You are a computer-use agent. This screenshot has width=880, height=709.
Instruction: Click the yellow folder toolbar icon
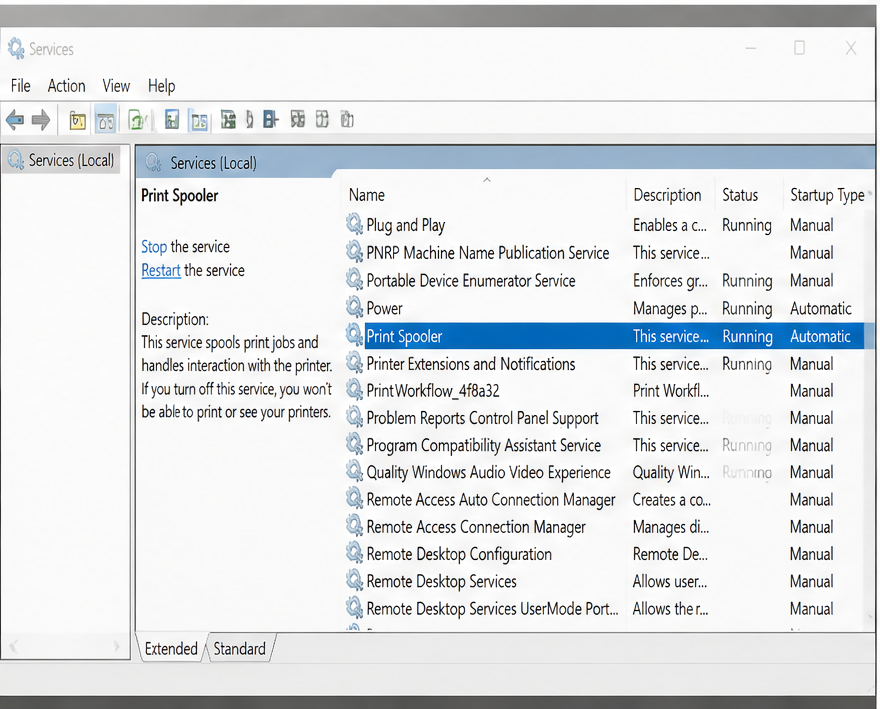coord(77,120)
